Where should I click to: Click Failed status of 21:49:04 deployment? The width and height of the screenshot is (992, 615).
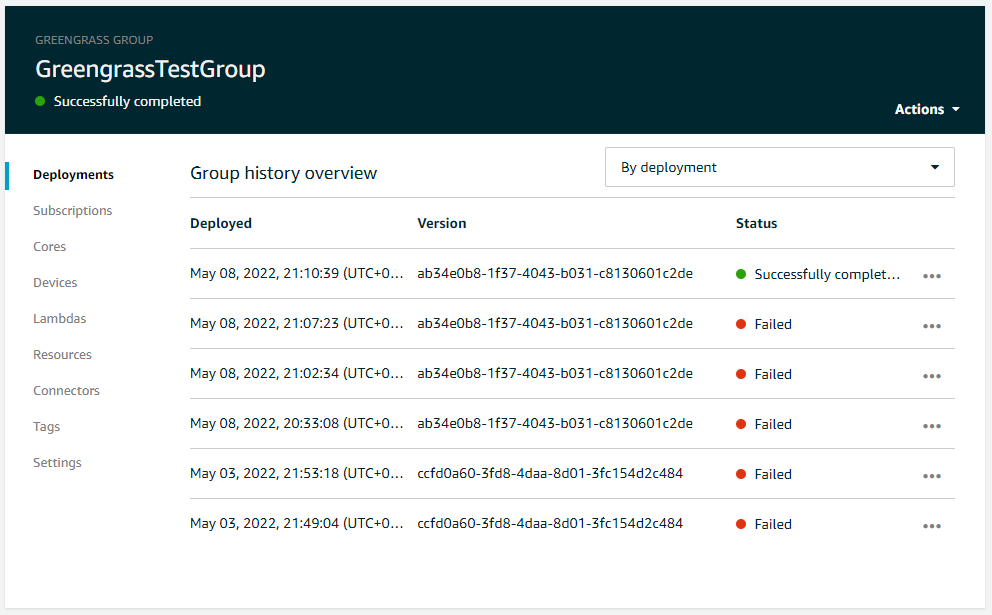(x=764, y=524)
